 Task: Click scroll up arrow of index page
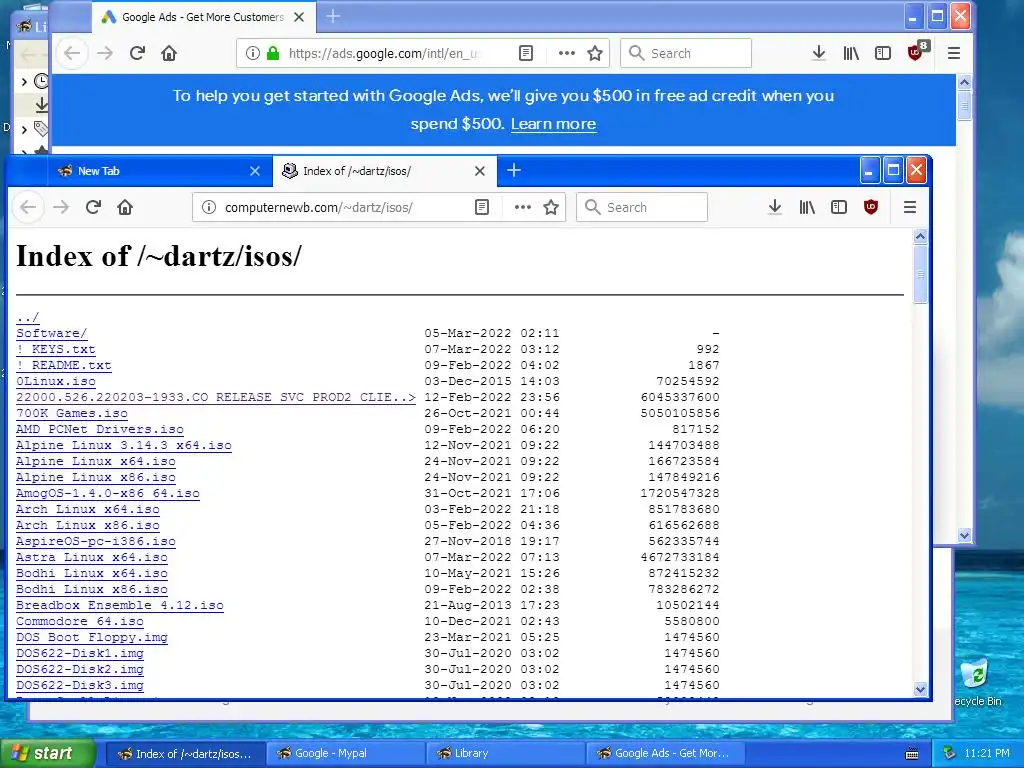tap(920, 236)
